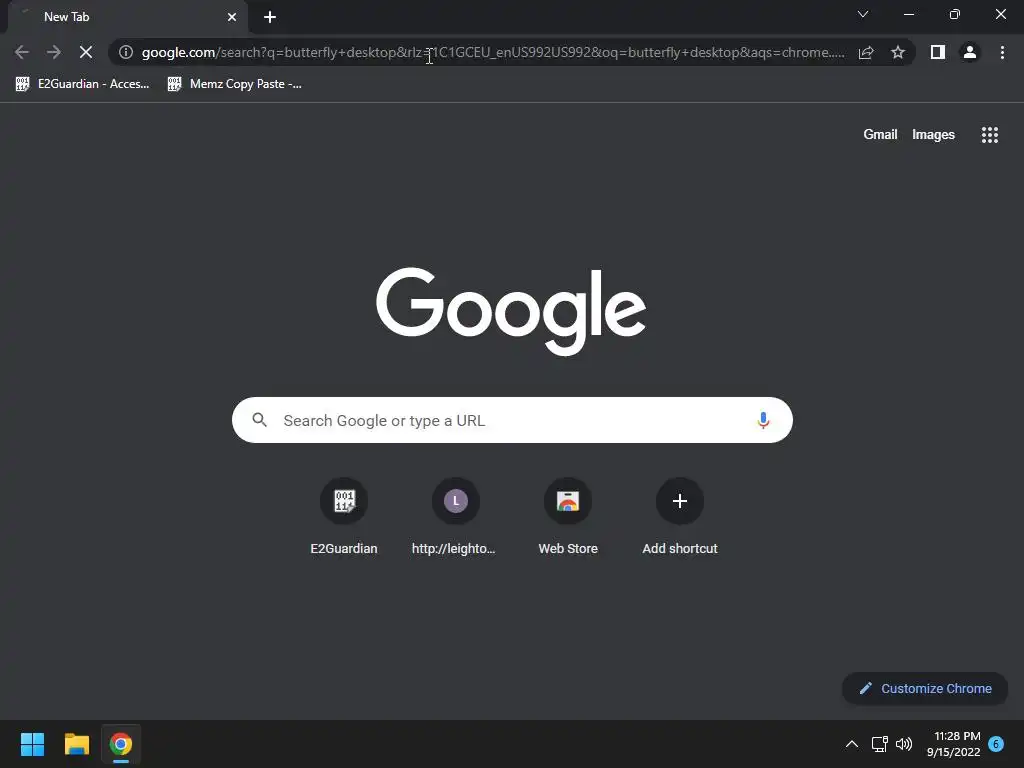
Task: Open the Google apps grid
Action: click(x=989, y=135)
